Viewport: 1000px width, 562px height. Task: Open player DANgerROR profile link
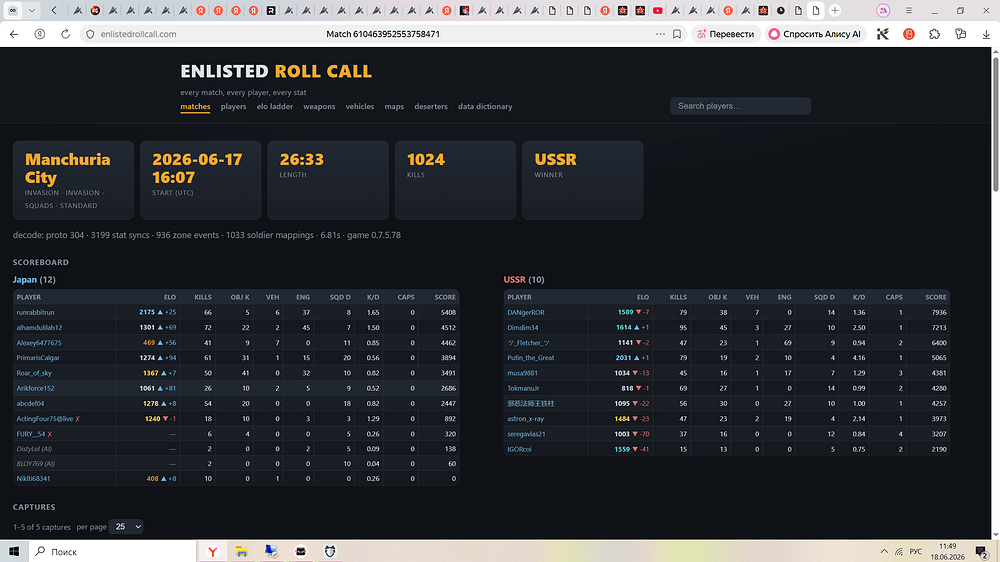[x=526, y=313]
